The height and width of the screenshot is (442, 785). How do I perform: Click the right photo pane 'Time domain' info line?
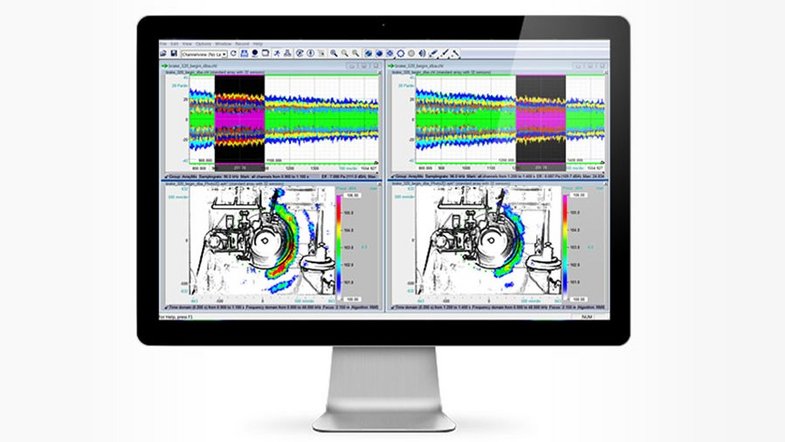(x=499, y=307)
